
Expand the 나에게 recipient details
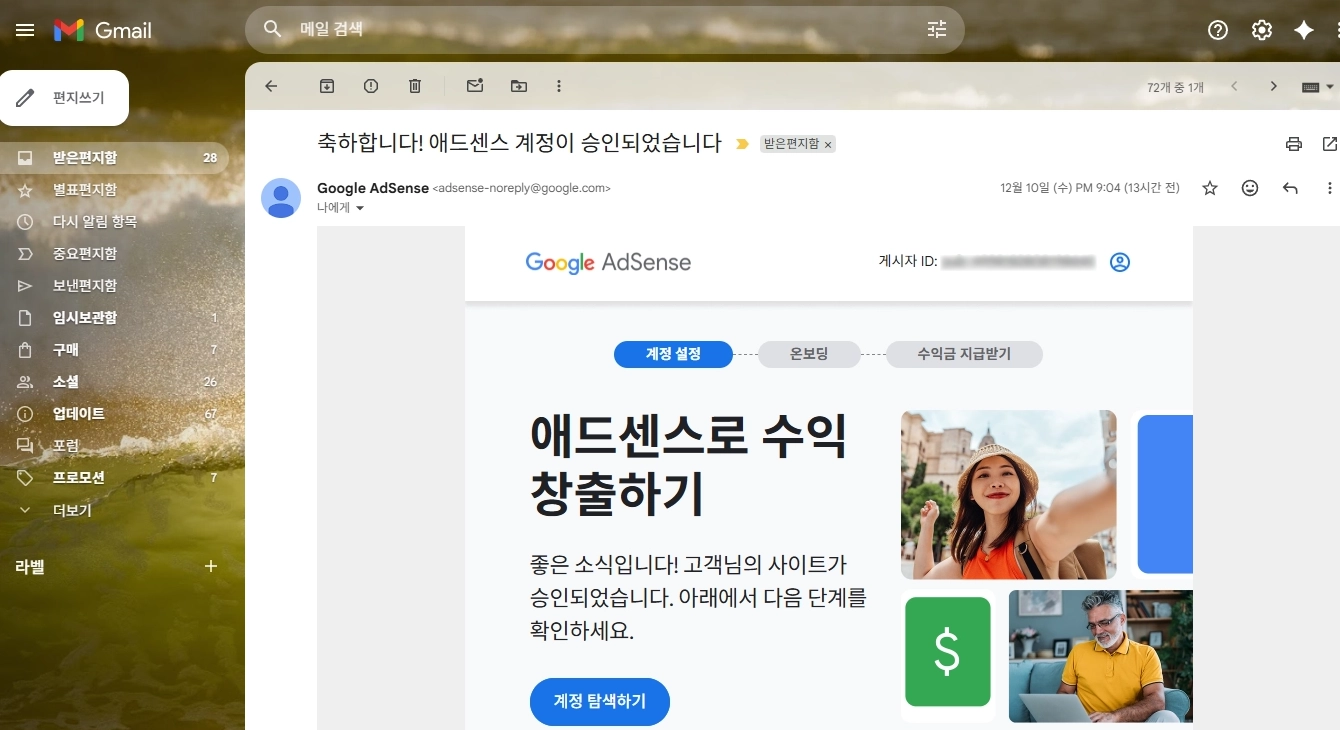pos(360,208)
